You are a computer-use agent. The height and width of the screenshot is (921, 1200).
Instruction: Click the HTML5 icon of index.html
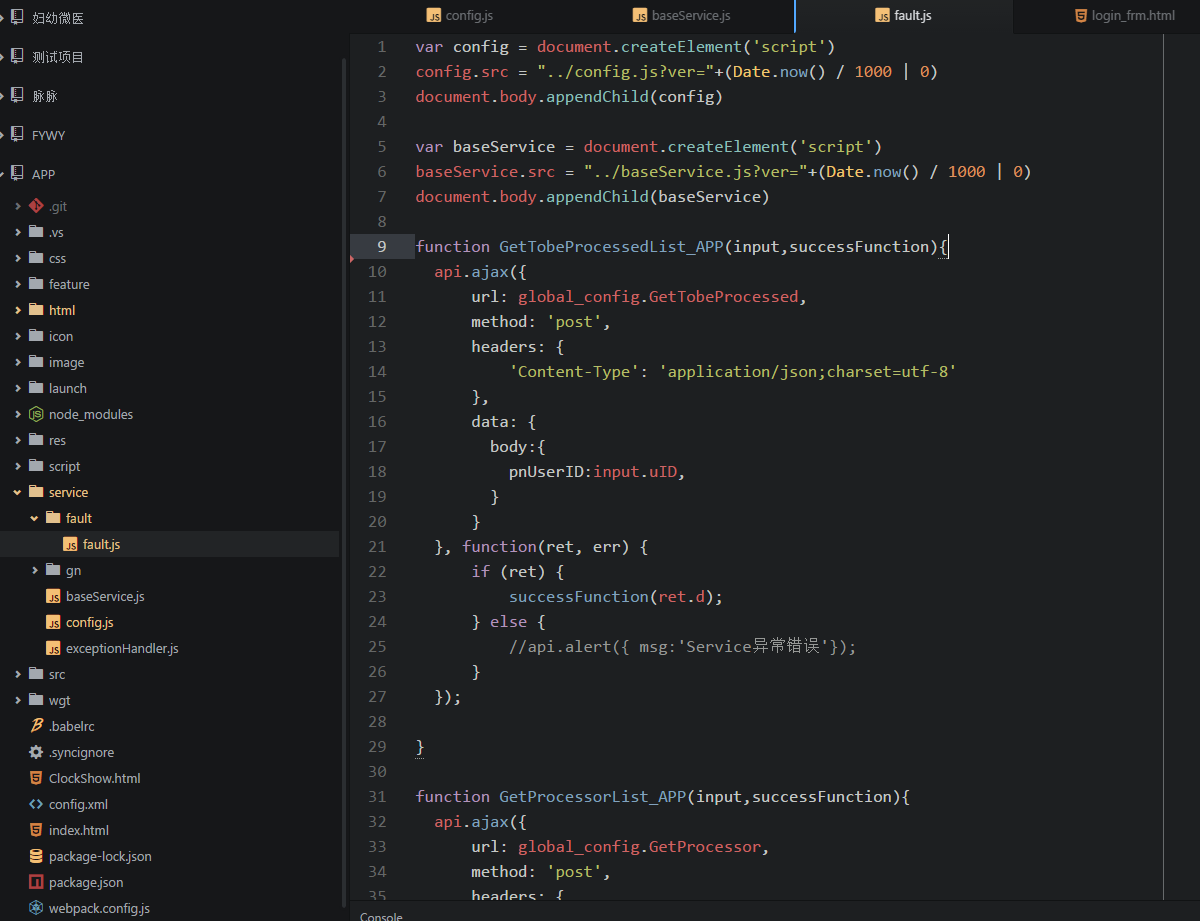(x=36, y=830)
